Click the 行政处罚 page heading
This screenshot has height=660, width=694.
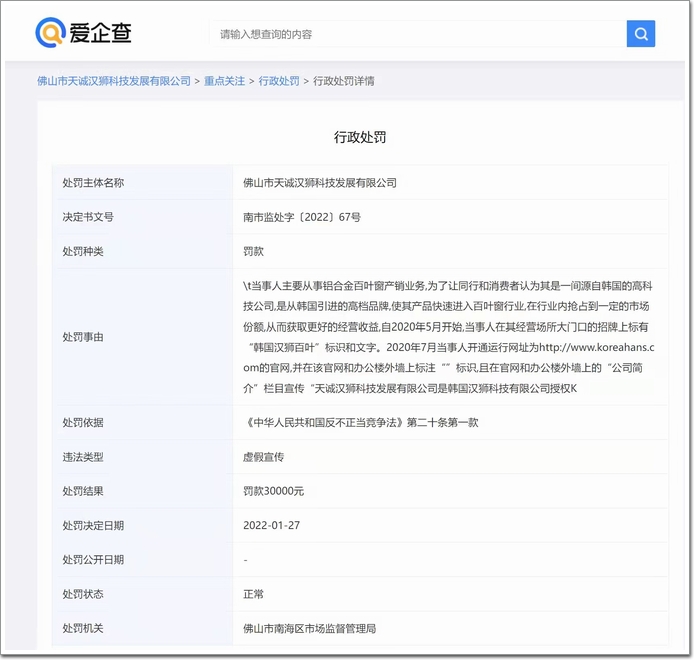(x=360, y=136)
